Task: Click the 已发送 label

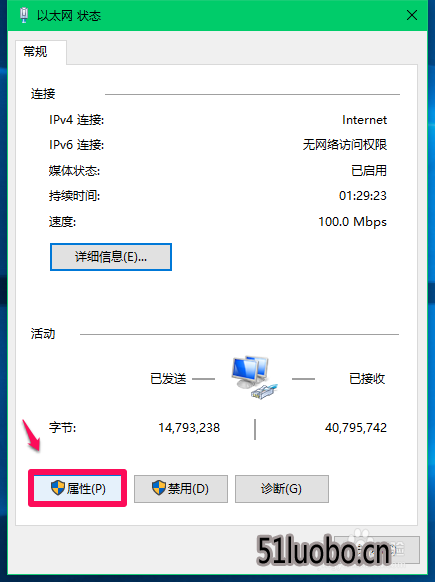Action: coord(168,379)
